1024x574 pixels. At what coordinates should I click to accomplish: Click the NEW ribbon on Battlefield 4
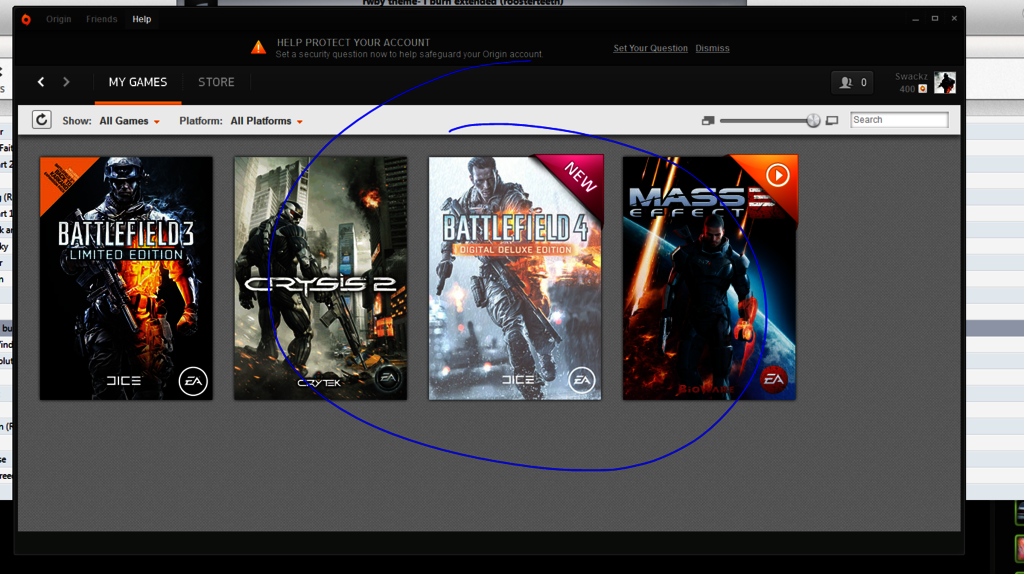(x=580, y=177)
